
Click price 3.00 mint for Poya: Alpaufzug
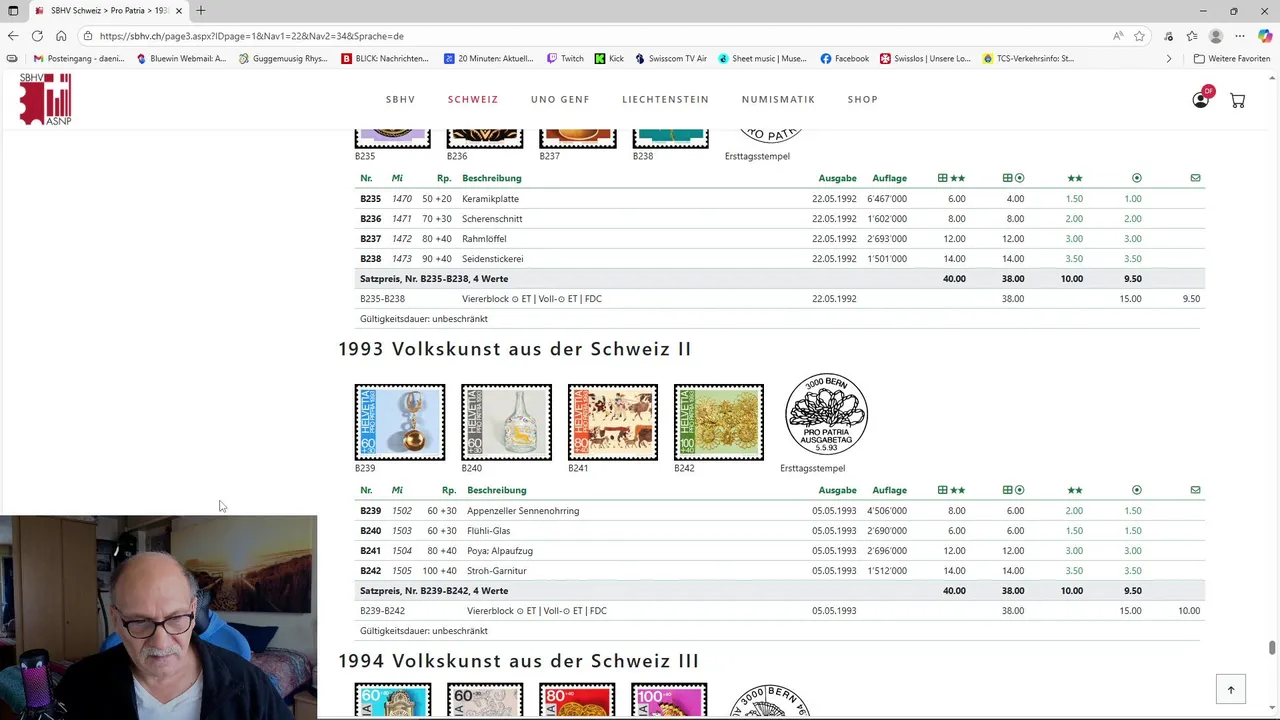(x=1074, y=551)
